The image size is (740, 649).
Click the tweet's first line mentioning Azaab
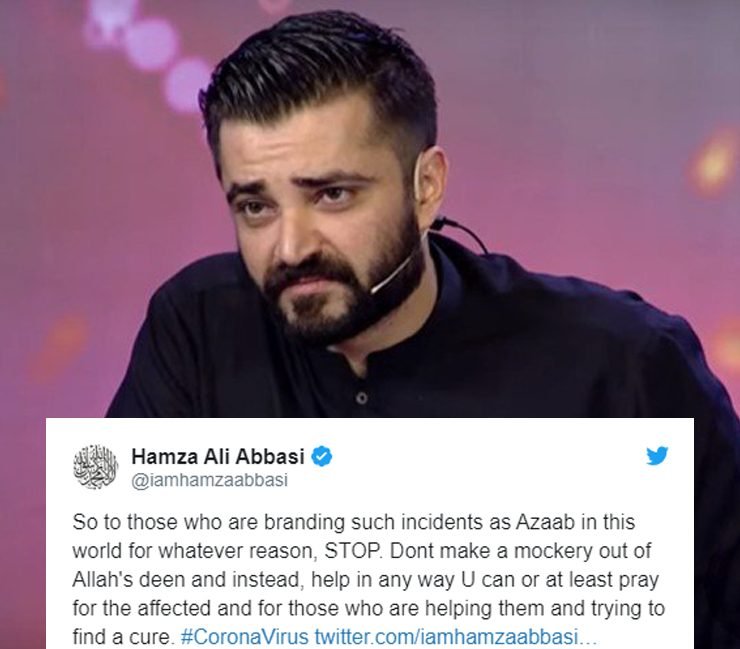(354, 523)
